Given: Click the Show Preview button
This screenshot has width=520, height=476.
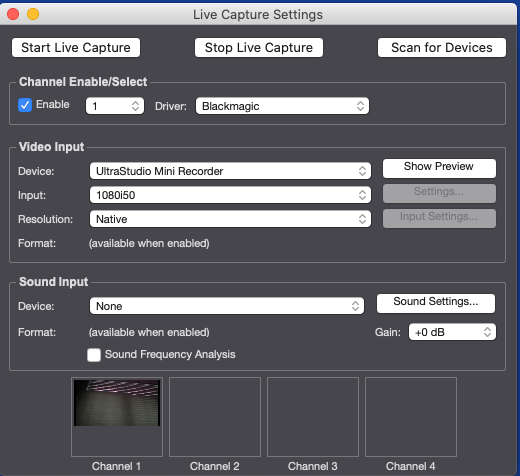Looking at the screenshot, I should coord(439,168).
